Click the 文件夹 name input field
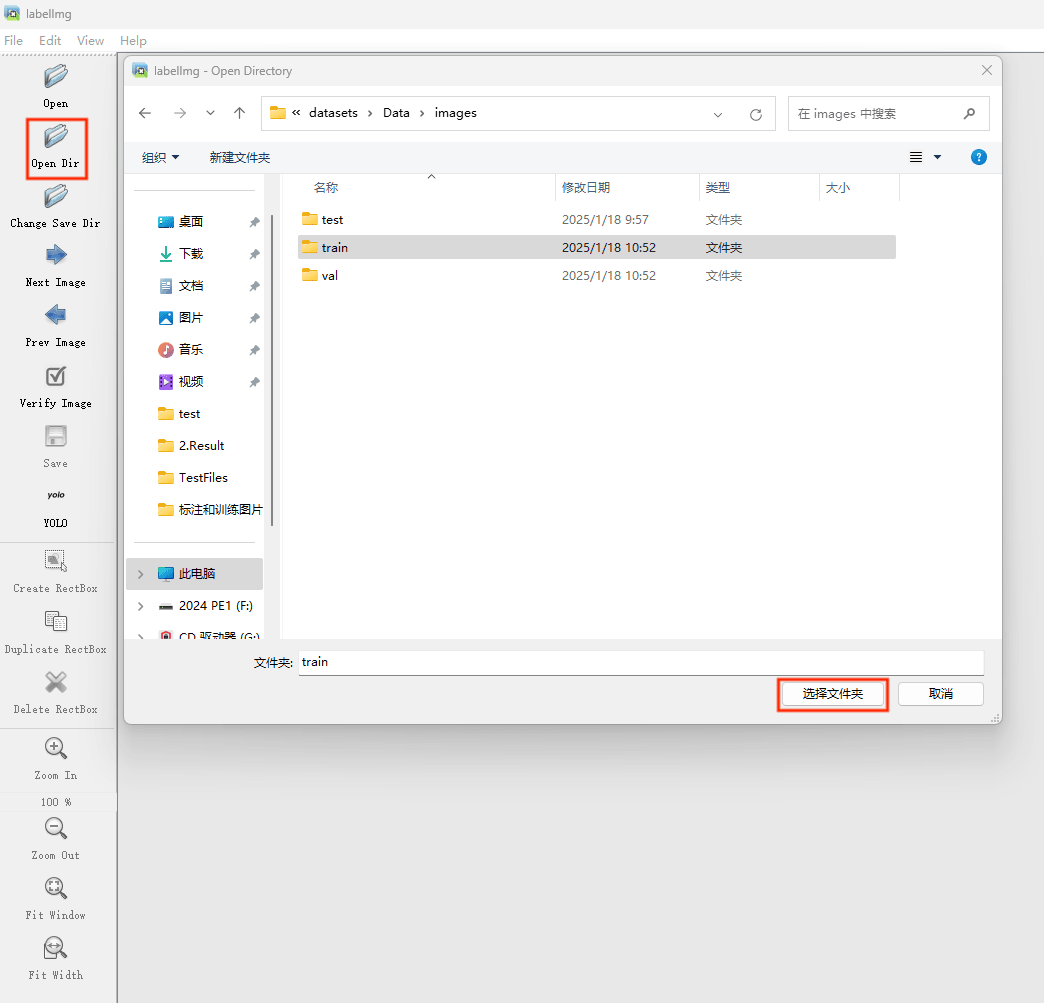Image resolution: width=1044 pixels, height=1003 pixels. pyautogui.click(x=640, y=662)
